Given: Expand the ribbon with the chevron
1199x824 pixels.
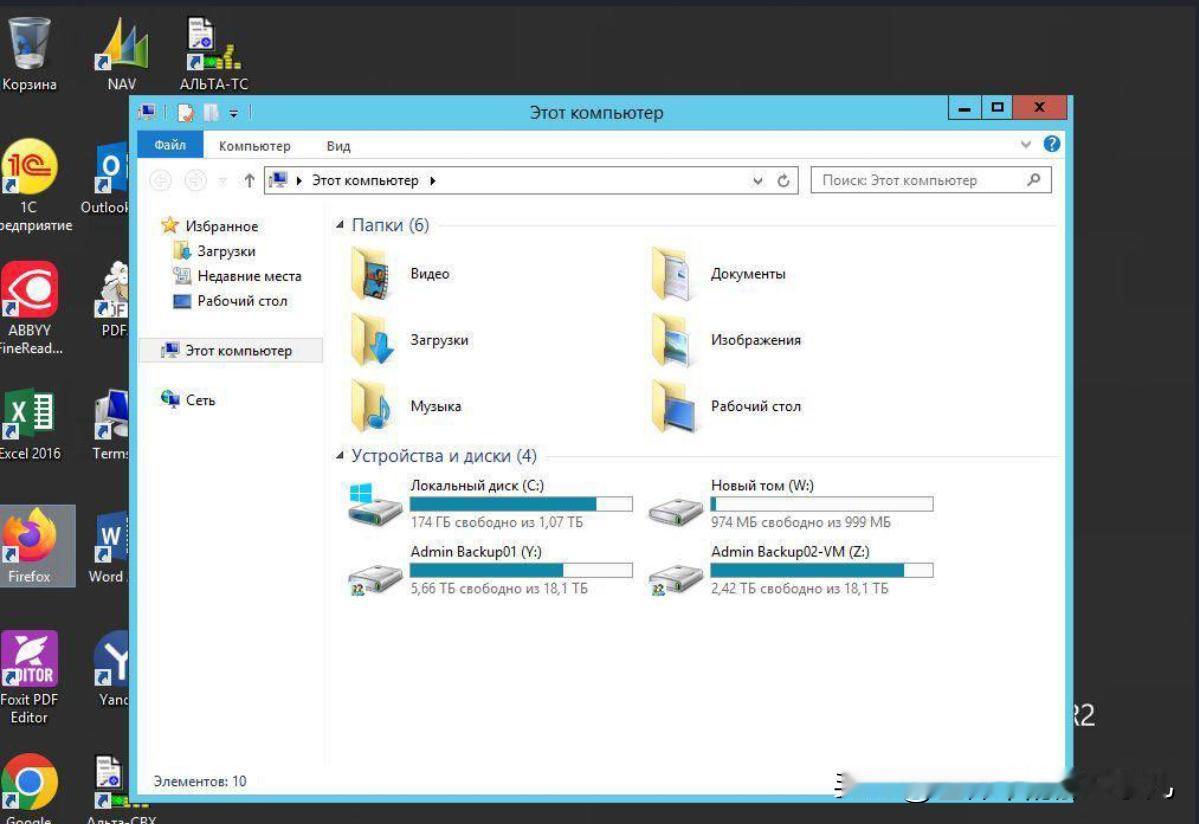Looking at the screenshot, I should pyautogui.click(x=1025, y=144).
